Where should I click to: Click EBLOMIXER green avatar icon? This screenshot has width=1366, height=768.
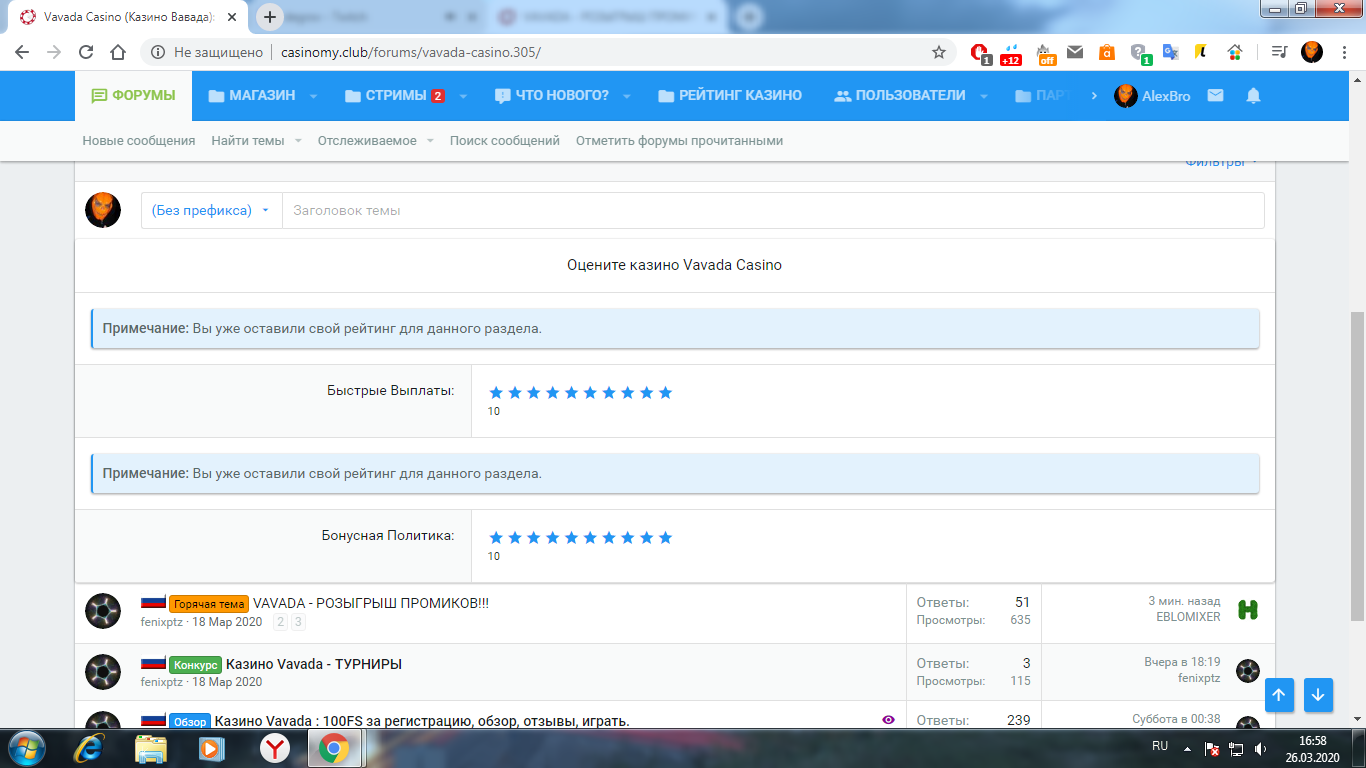pos(1247,610)
